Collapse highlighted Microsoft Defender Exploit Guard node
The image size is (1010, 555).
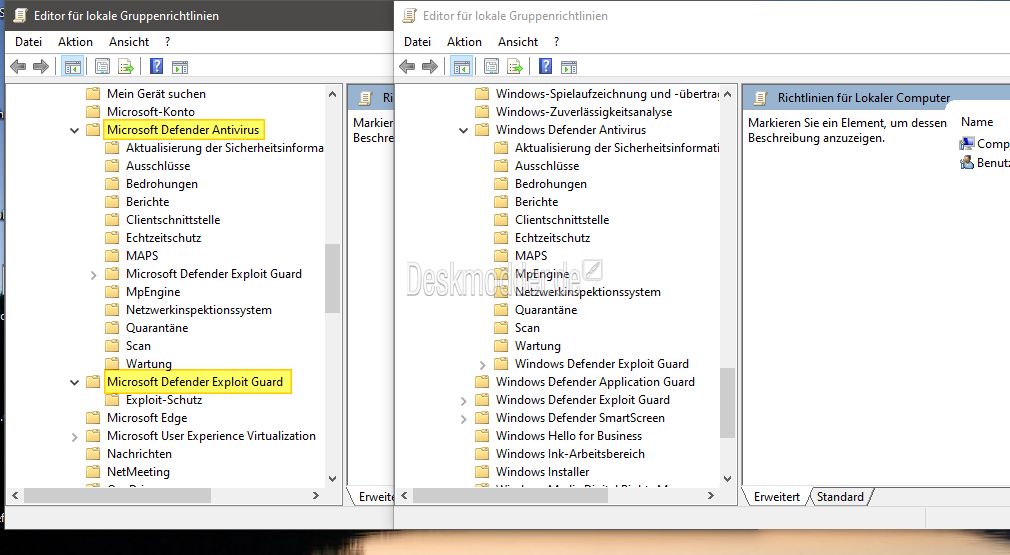point(74,382)
